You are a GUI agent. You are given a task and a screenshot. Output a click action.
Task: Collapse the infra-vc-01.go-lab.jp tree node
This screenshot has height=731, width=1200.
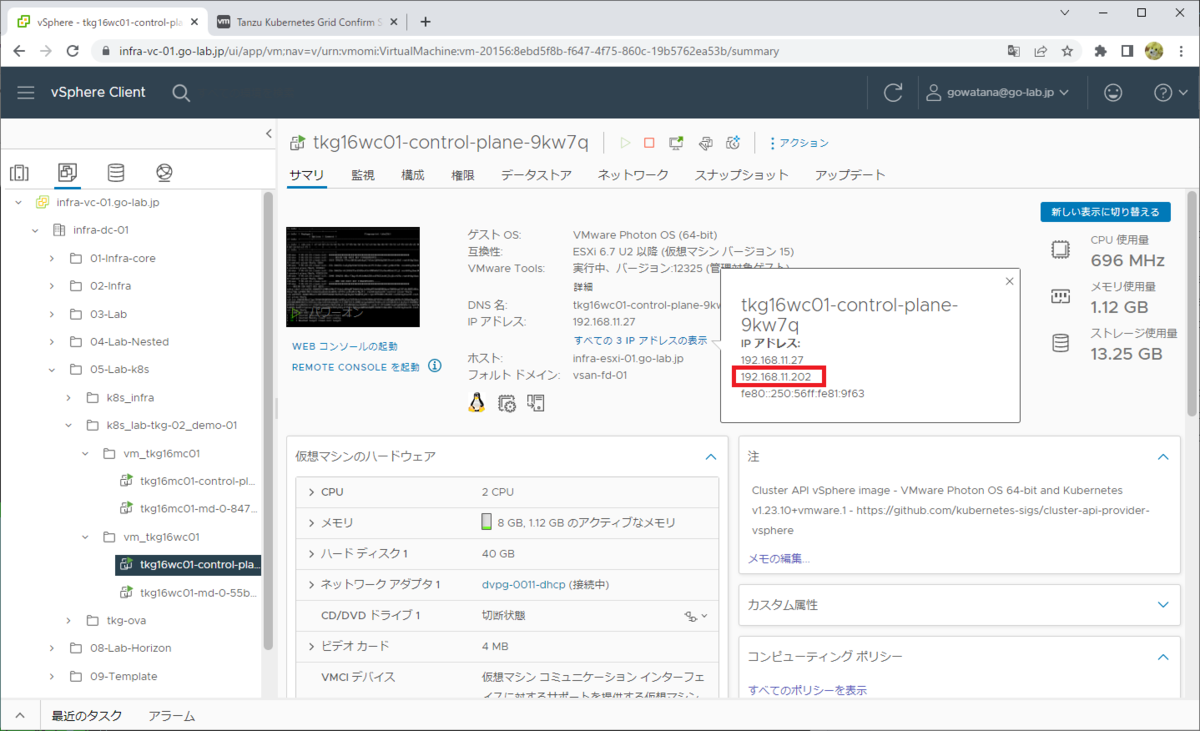[x=19, y=202]
